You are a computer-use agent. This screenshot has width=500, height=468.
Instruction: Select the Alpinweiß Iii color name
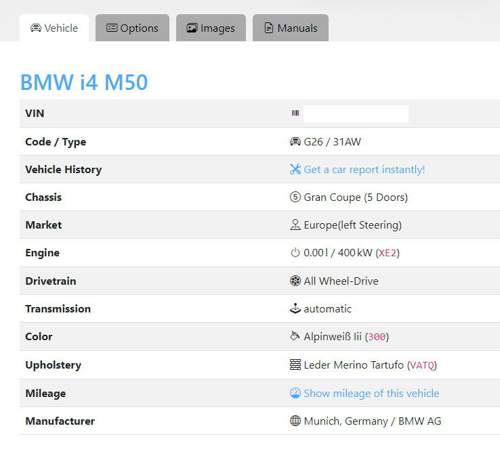333,337
